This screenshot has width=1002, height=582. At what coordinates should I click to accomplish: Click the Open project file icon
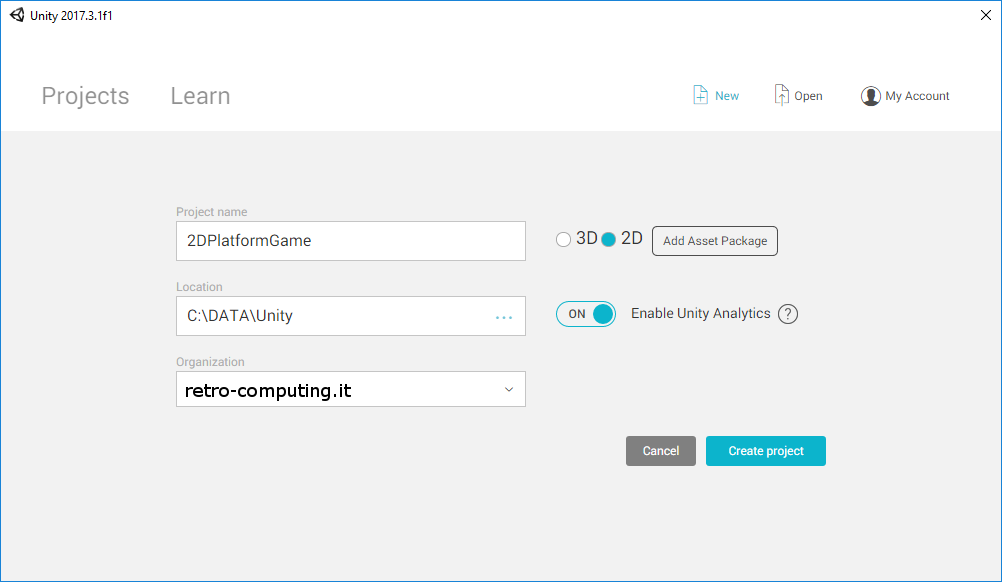click(x=782, y=95)
